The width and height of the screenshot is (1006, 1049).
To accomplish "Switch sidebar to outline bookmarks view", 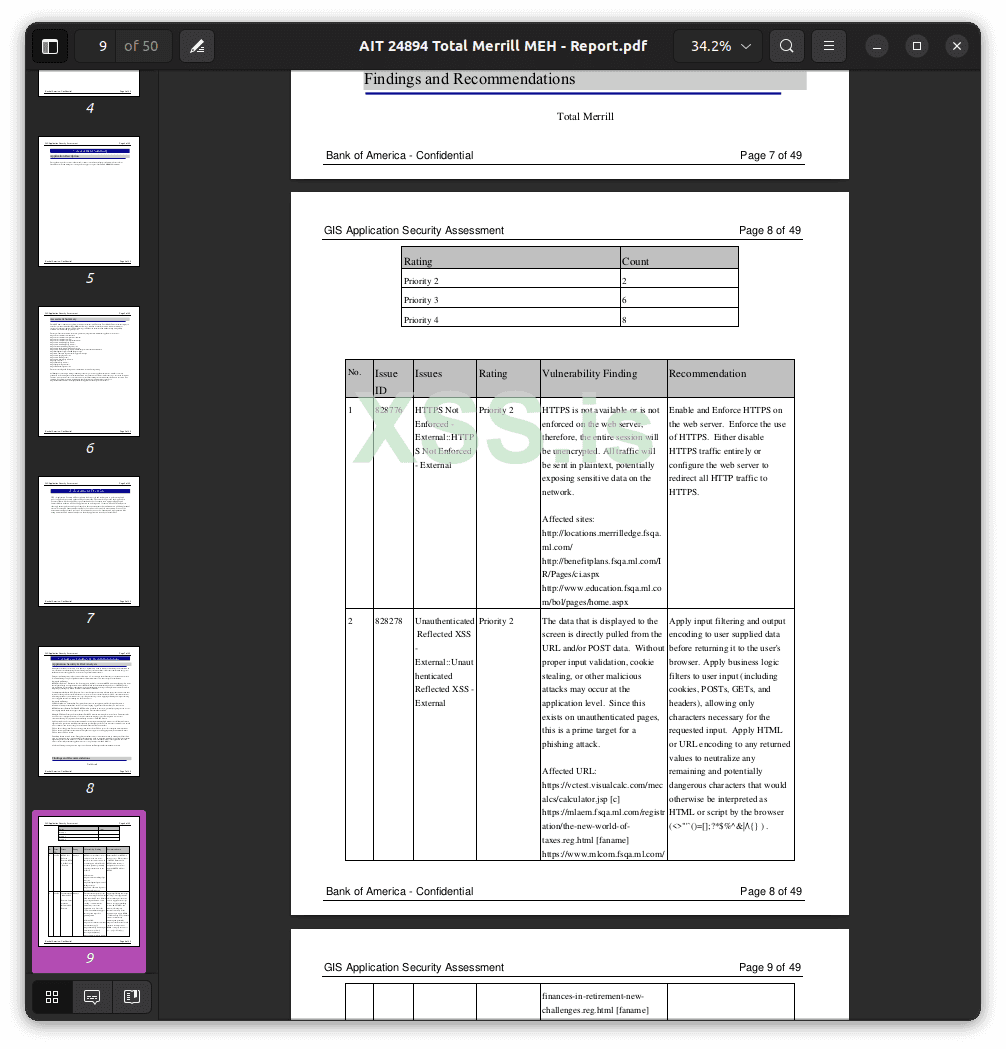I will (132, 997).
